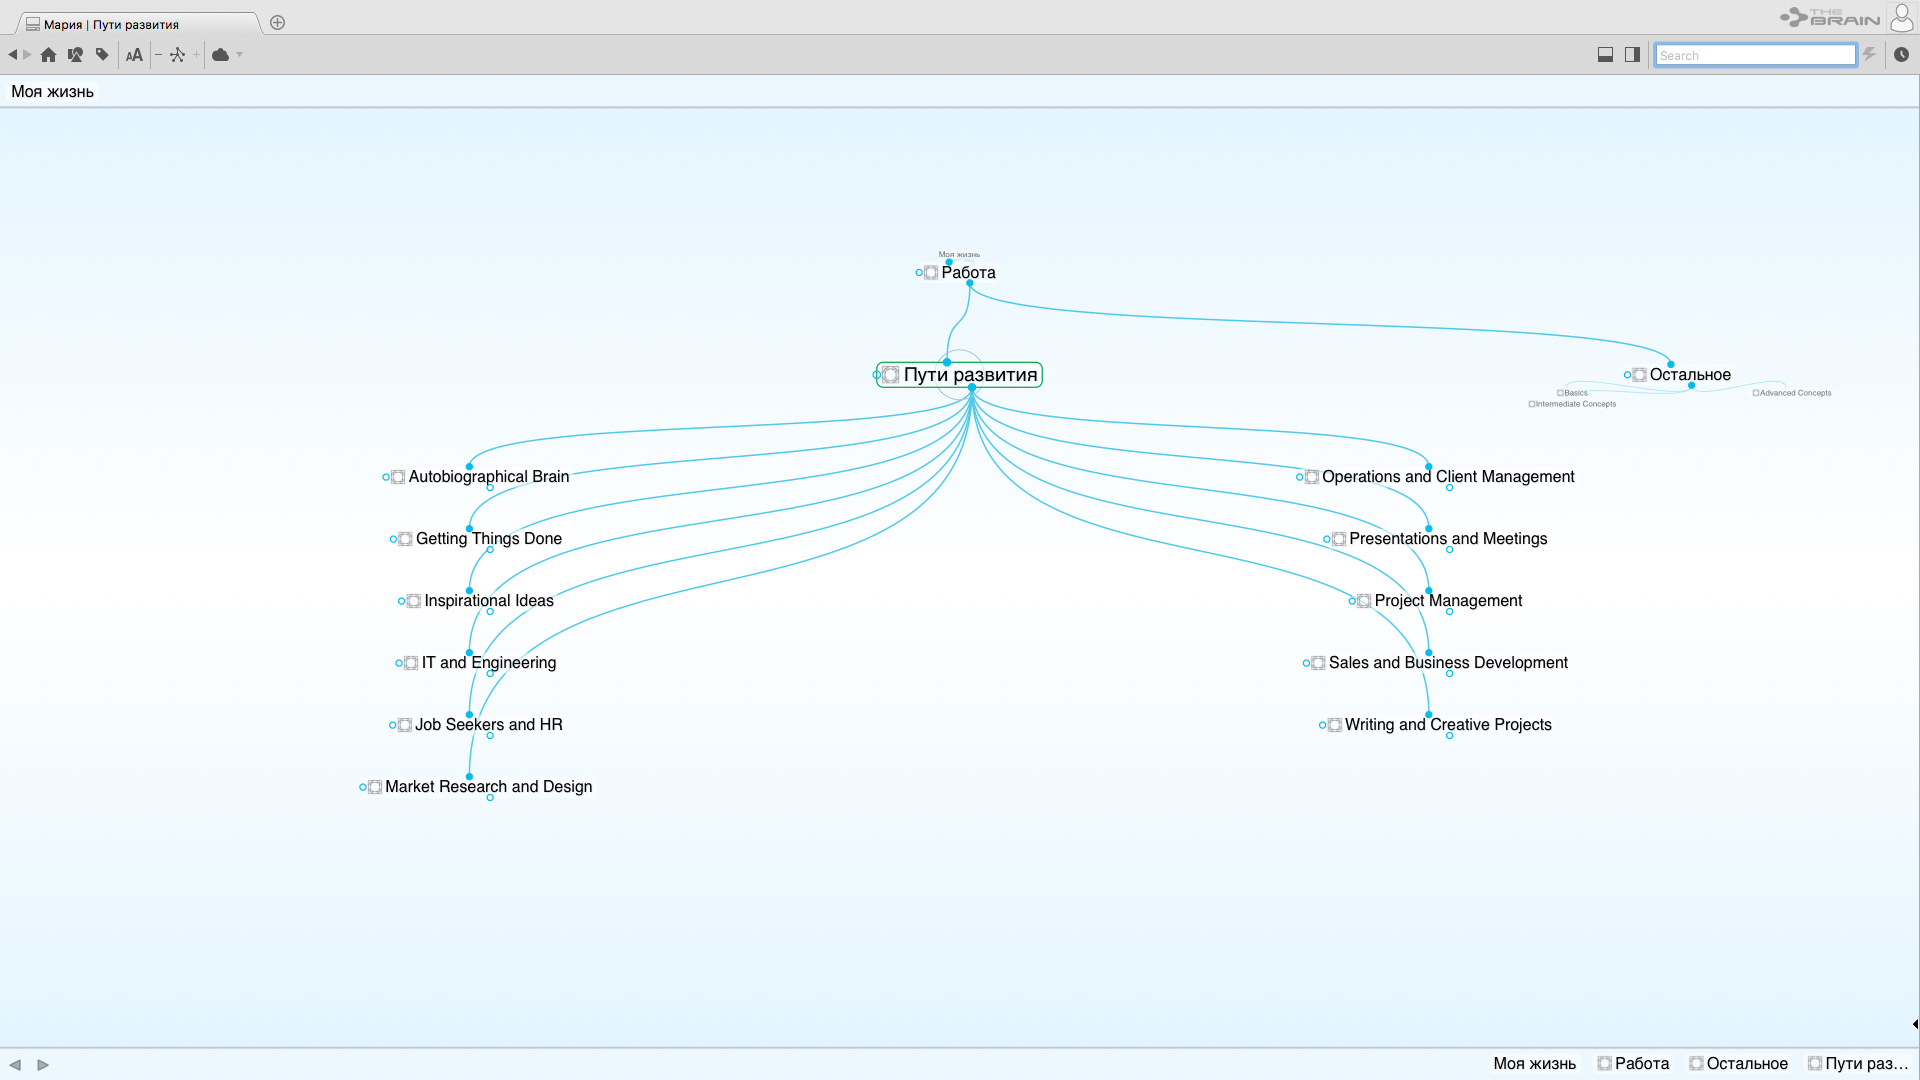Image resolution: width=1920 pixels, height=1080 pixels.
Task: Click the child gate circle under Writing and Creative Projects
Action: click(x=1449, y=736)
